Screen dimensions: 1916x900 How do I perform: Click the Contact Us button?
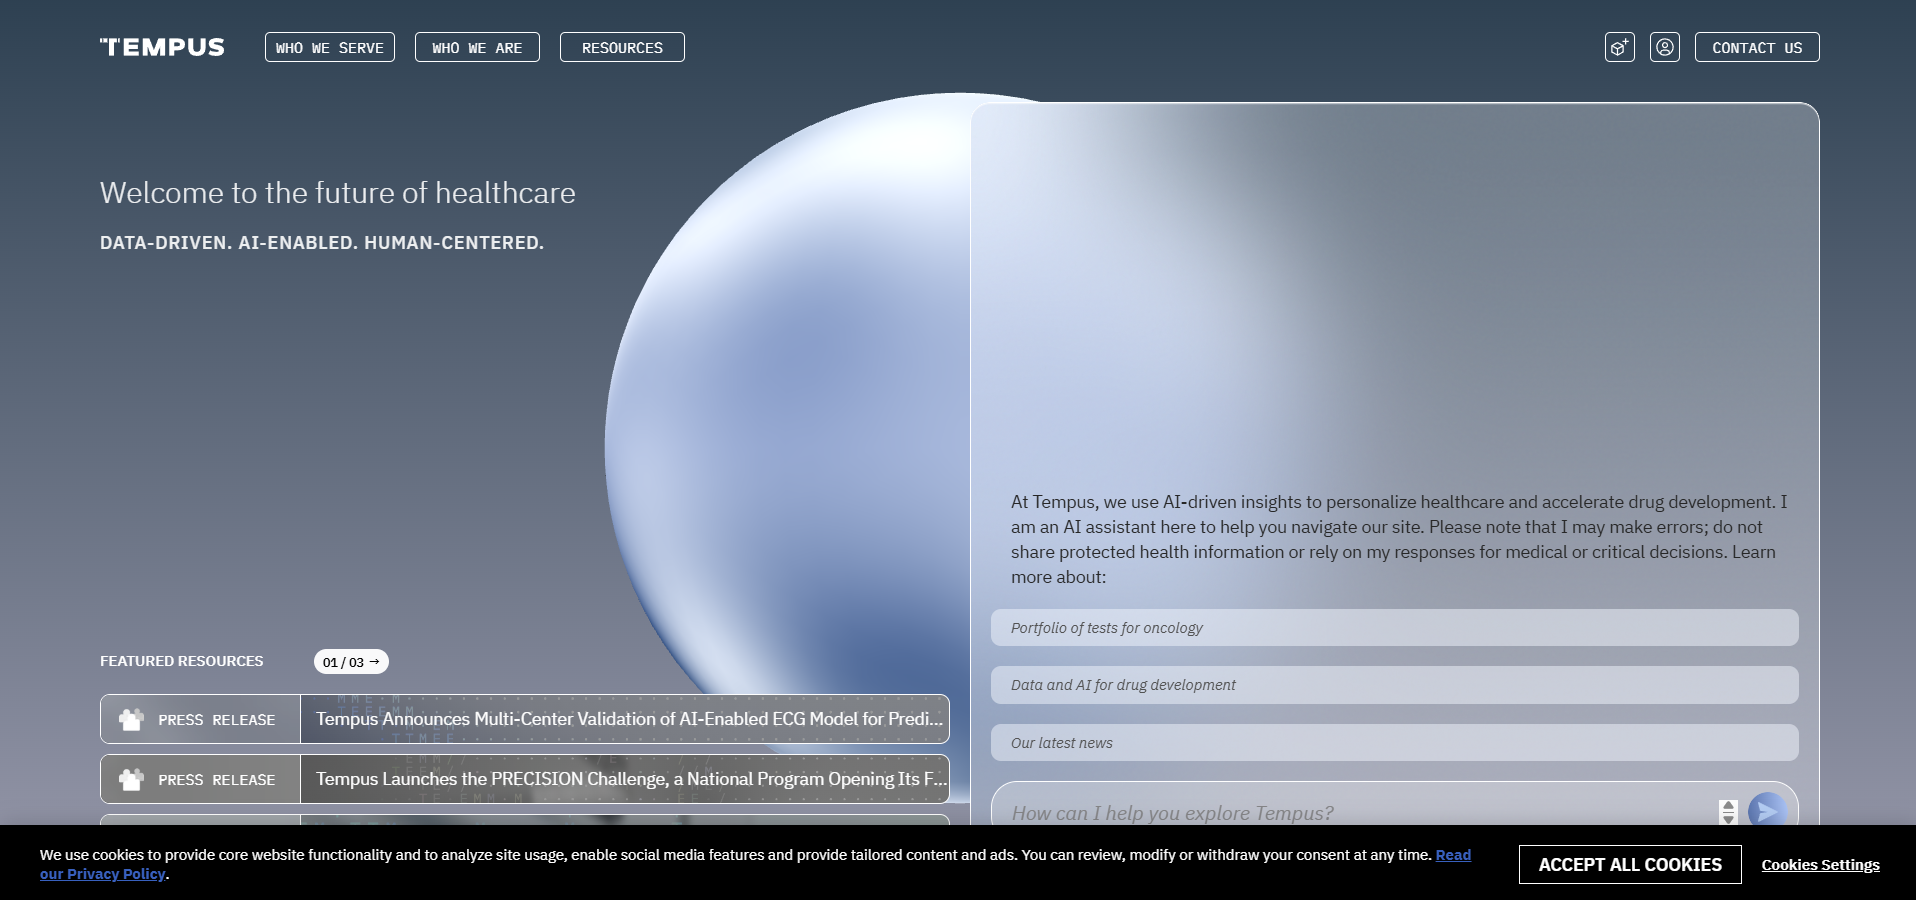(1757, 47)
